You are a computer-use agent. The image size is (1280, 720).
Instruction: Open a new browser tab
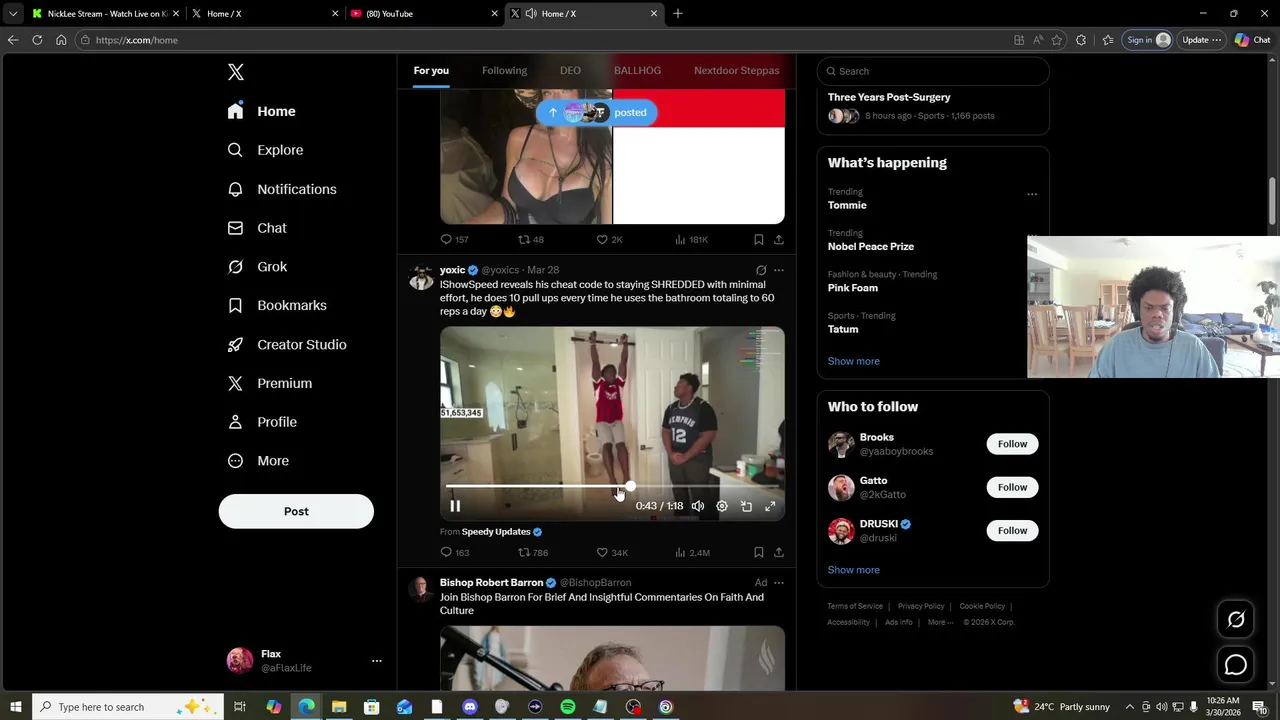(x=678, y=13)
